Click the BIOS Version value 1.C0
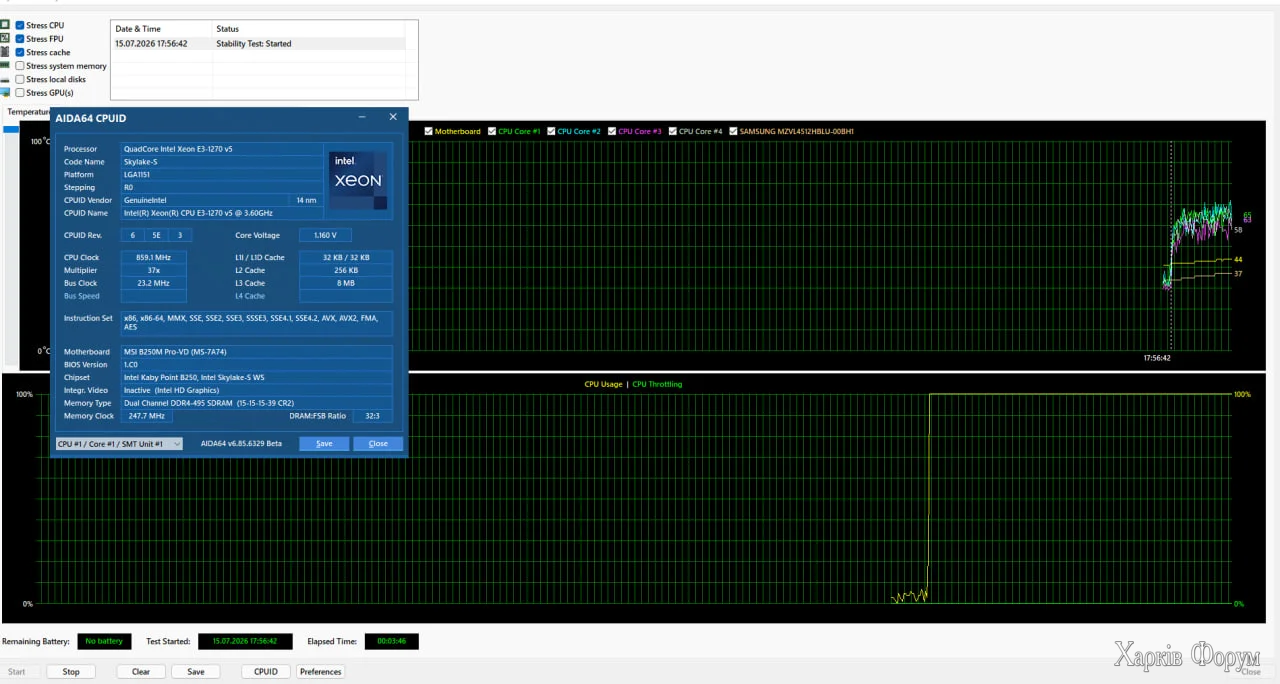Viewport: 1280px width, 684px height. coord(257,365)
